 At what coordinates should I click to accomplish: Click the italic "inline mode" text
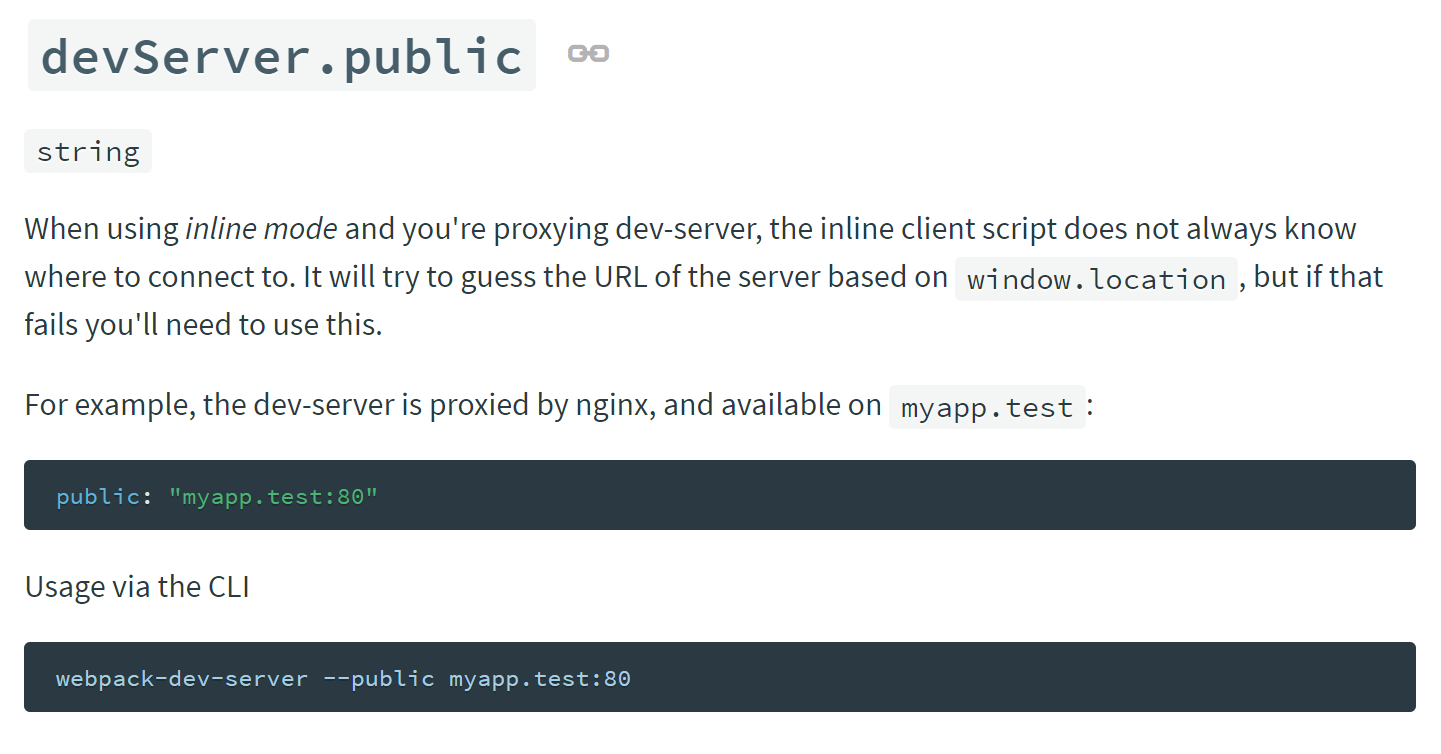point(261,229)
